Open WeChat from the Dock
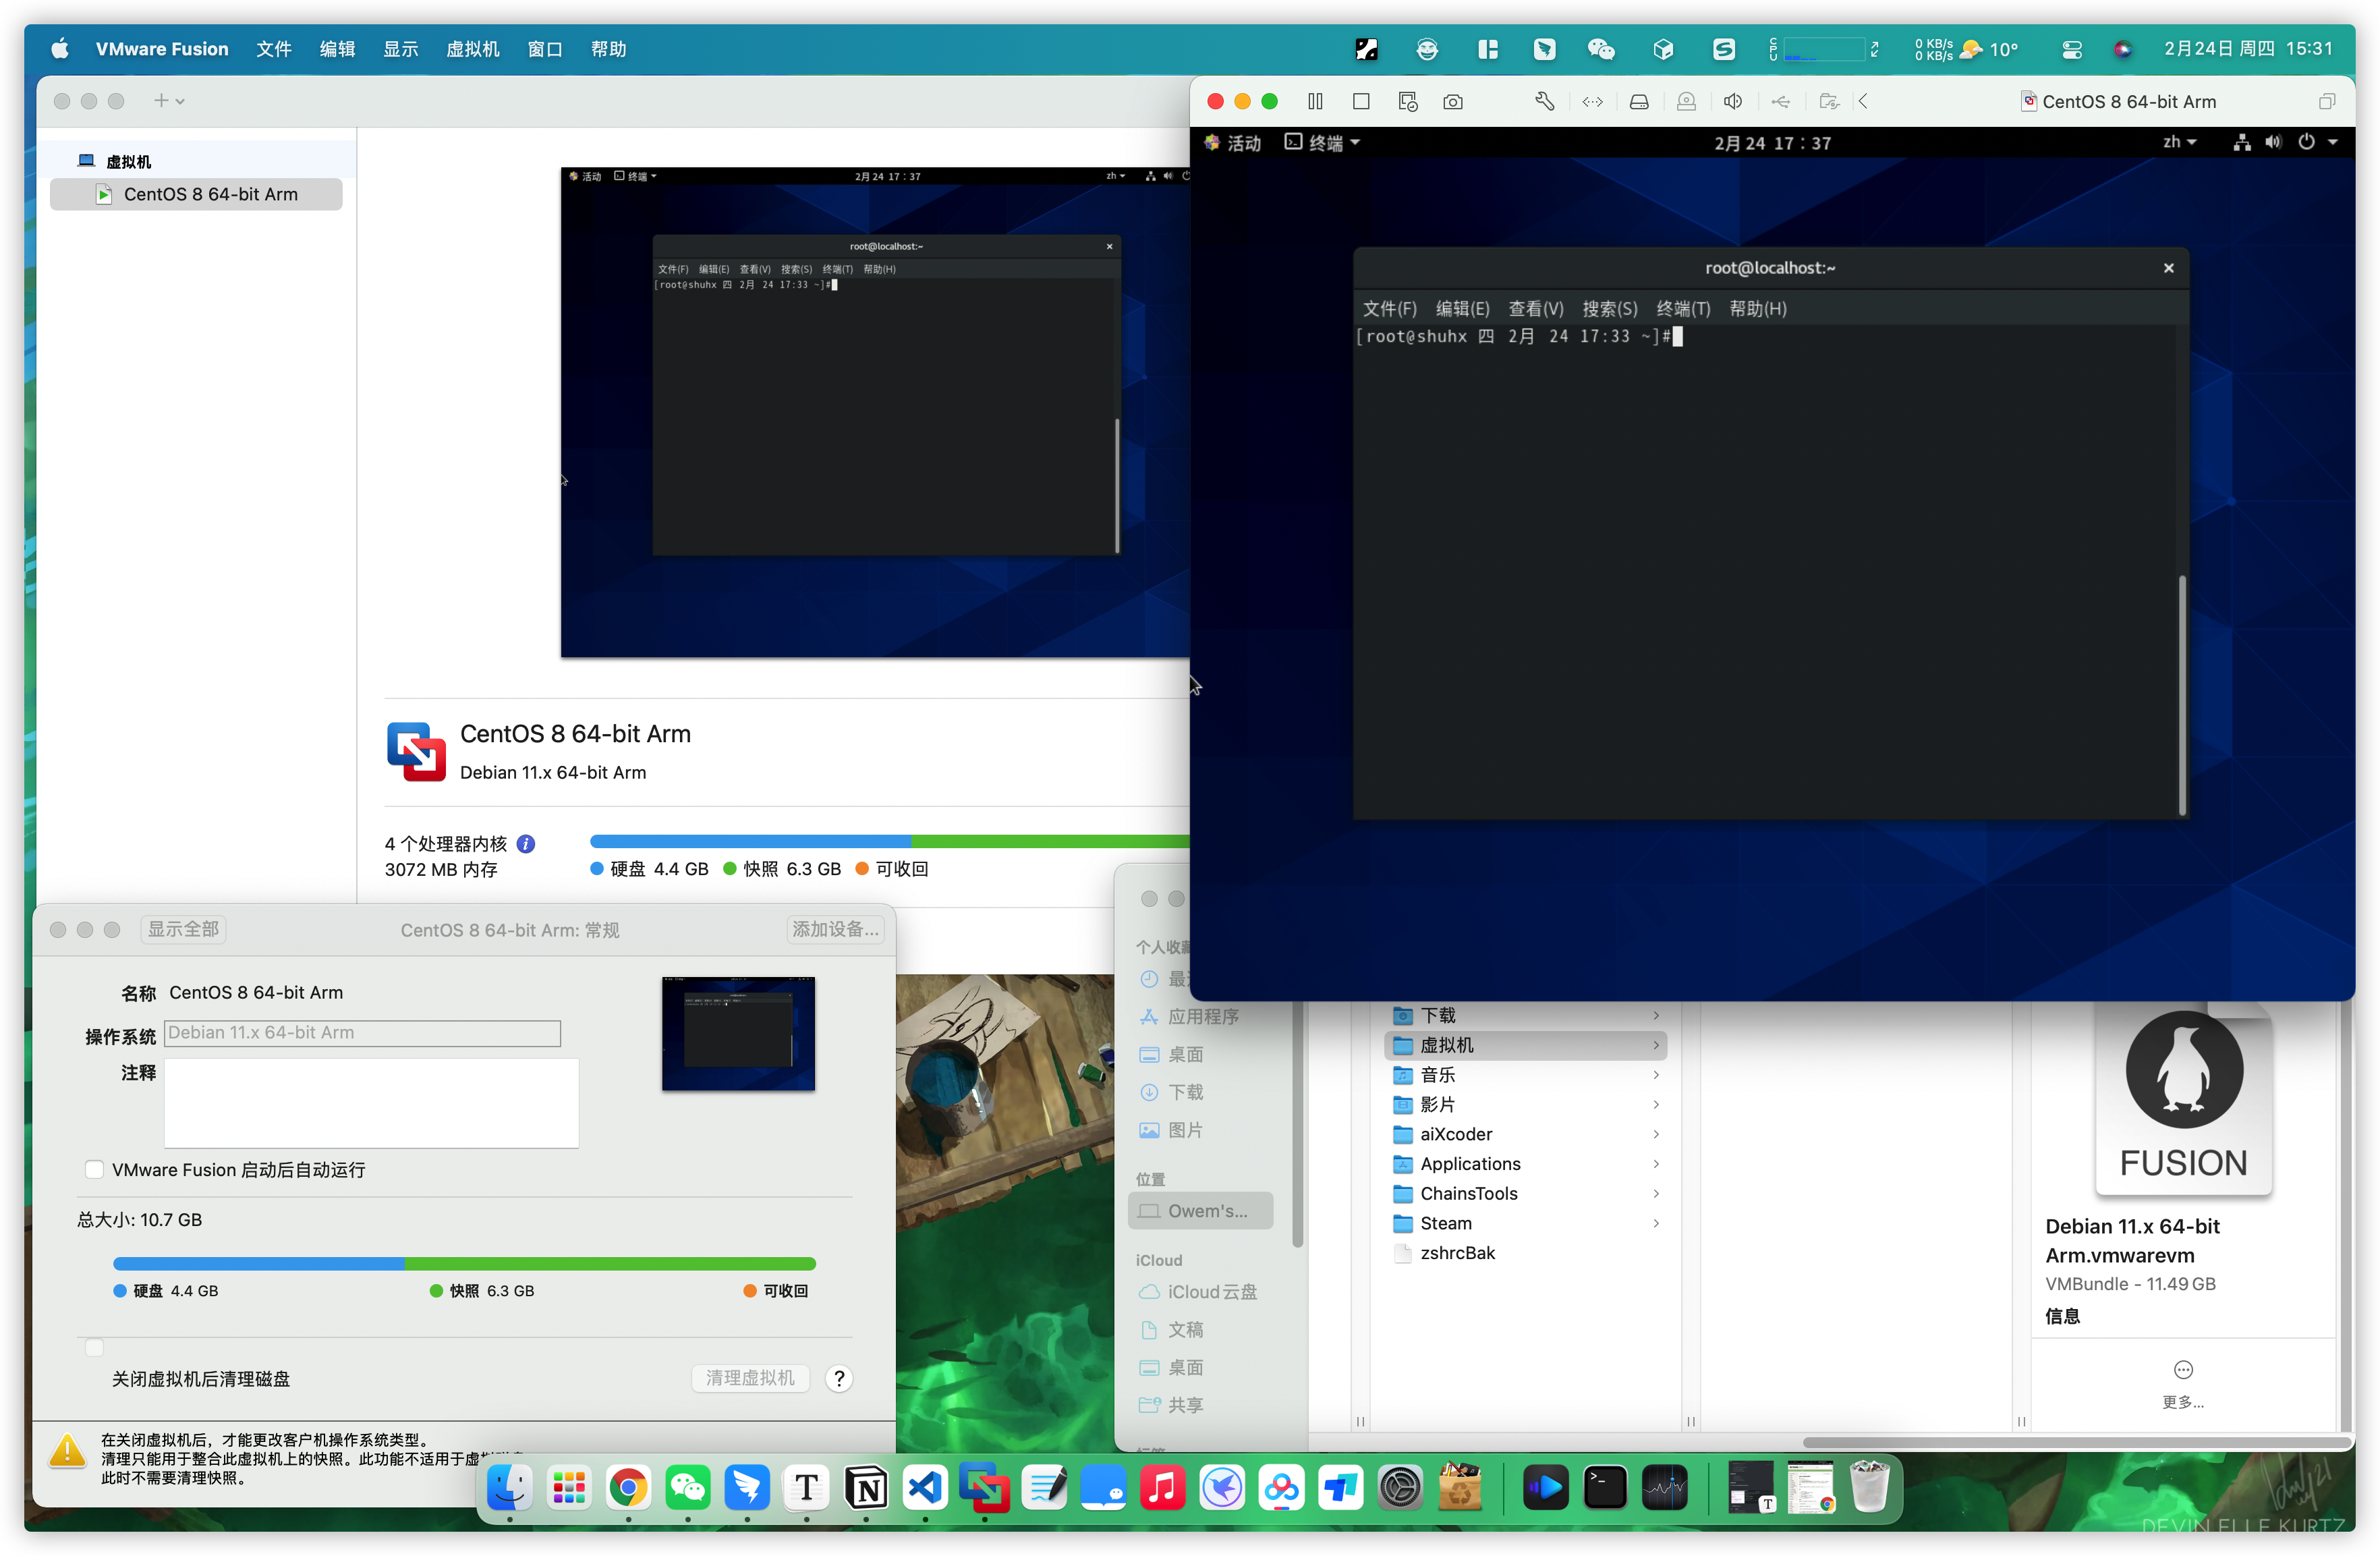 (688, 1488)
